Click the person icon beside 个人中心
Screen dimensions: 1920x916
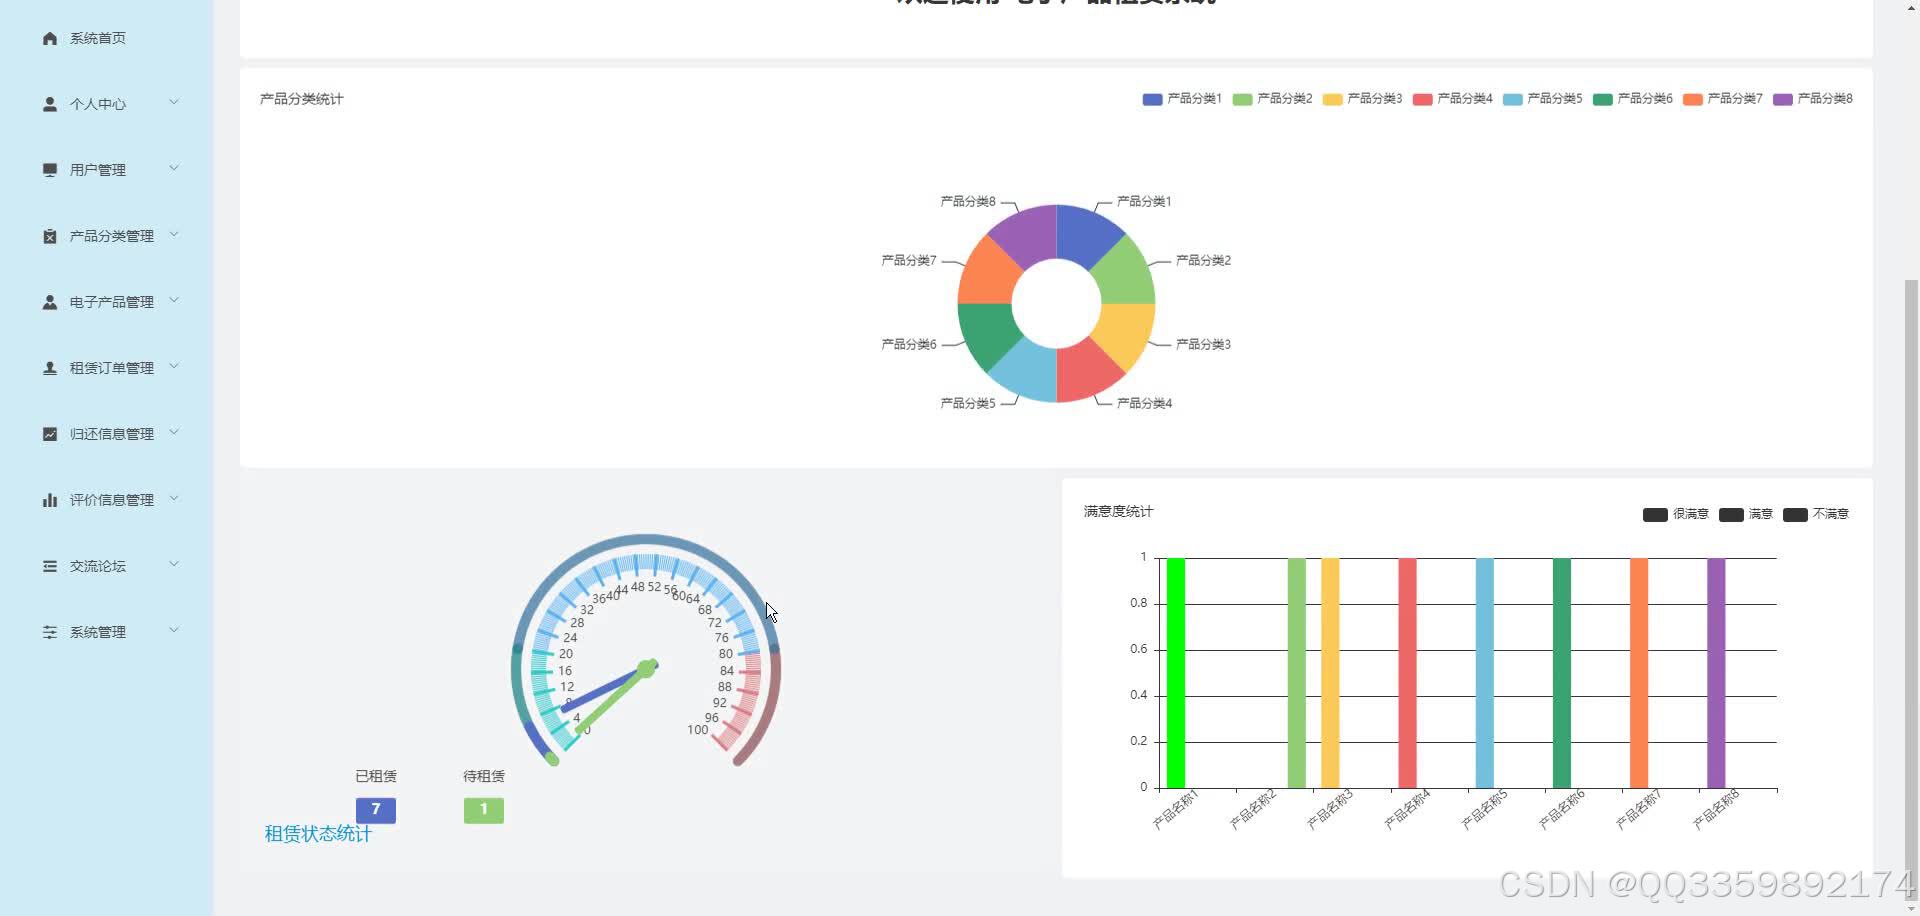pyautogui.click(x=50, y=104)
